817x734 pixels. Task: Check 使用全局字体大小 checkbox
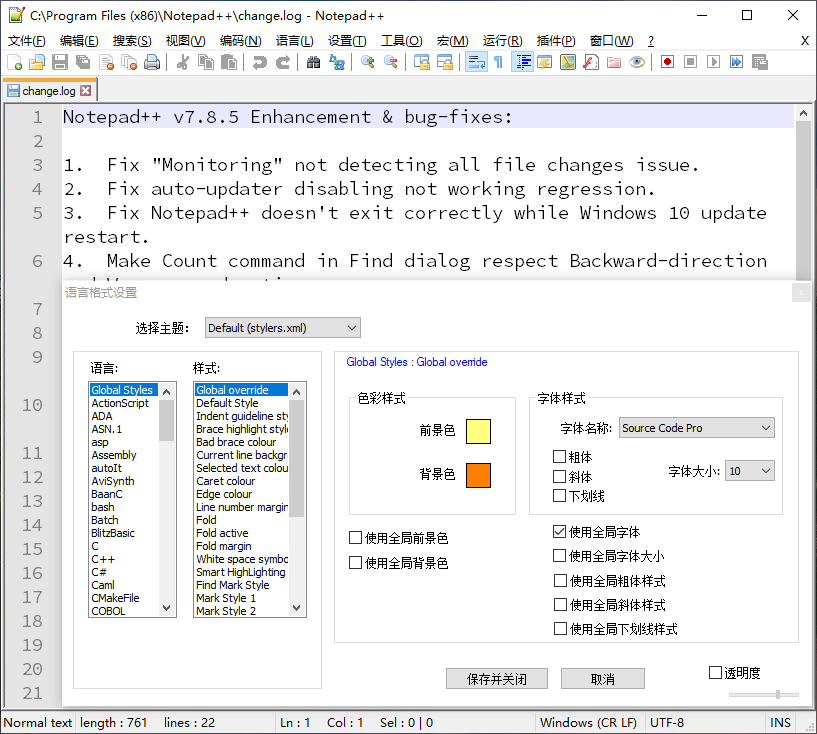pyautogui.click(x=559, y=556)
